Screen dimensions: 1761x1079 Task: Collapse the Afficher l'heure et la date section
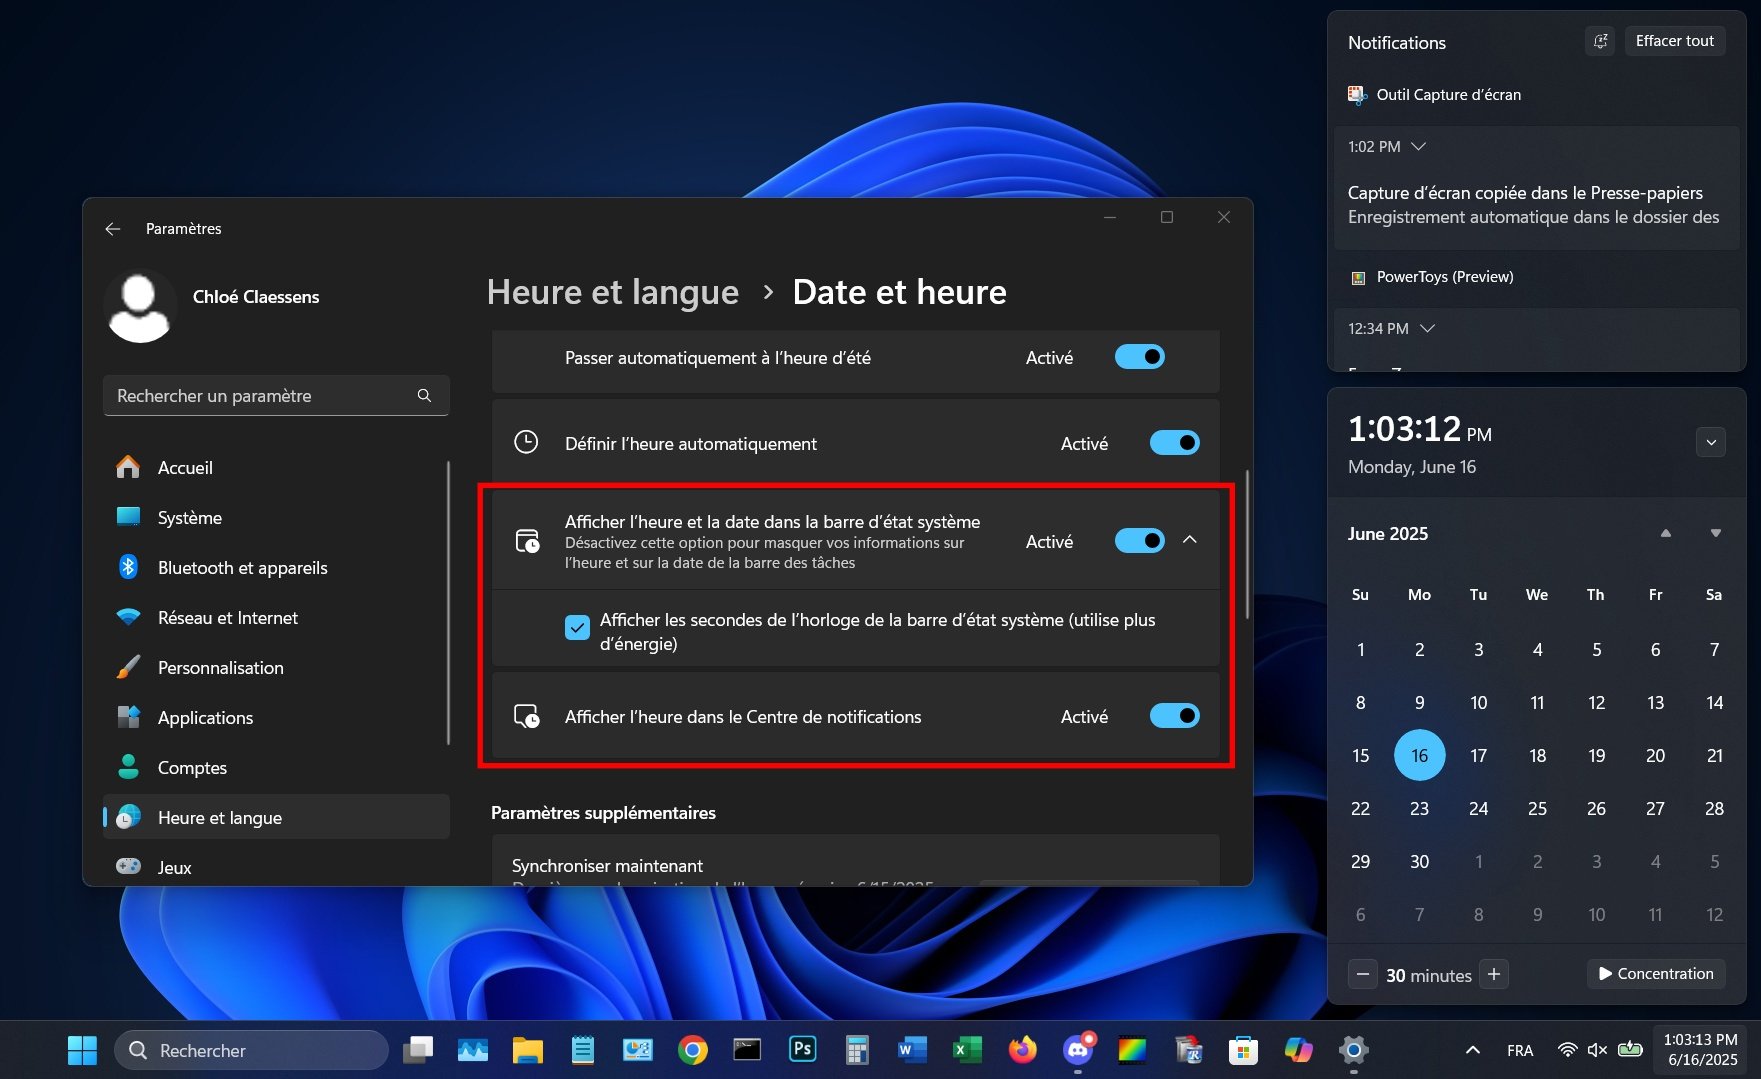[x=1191, y=540]
